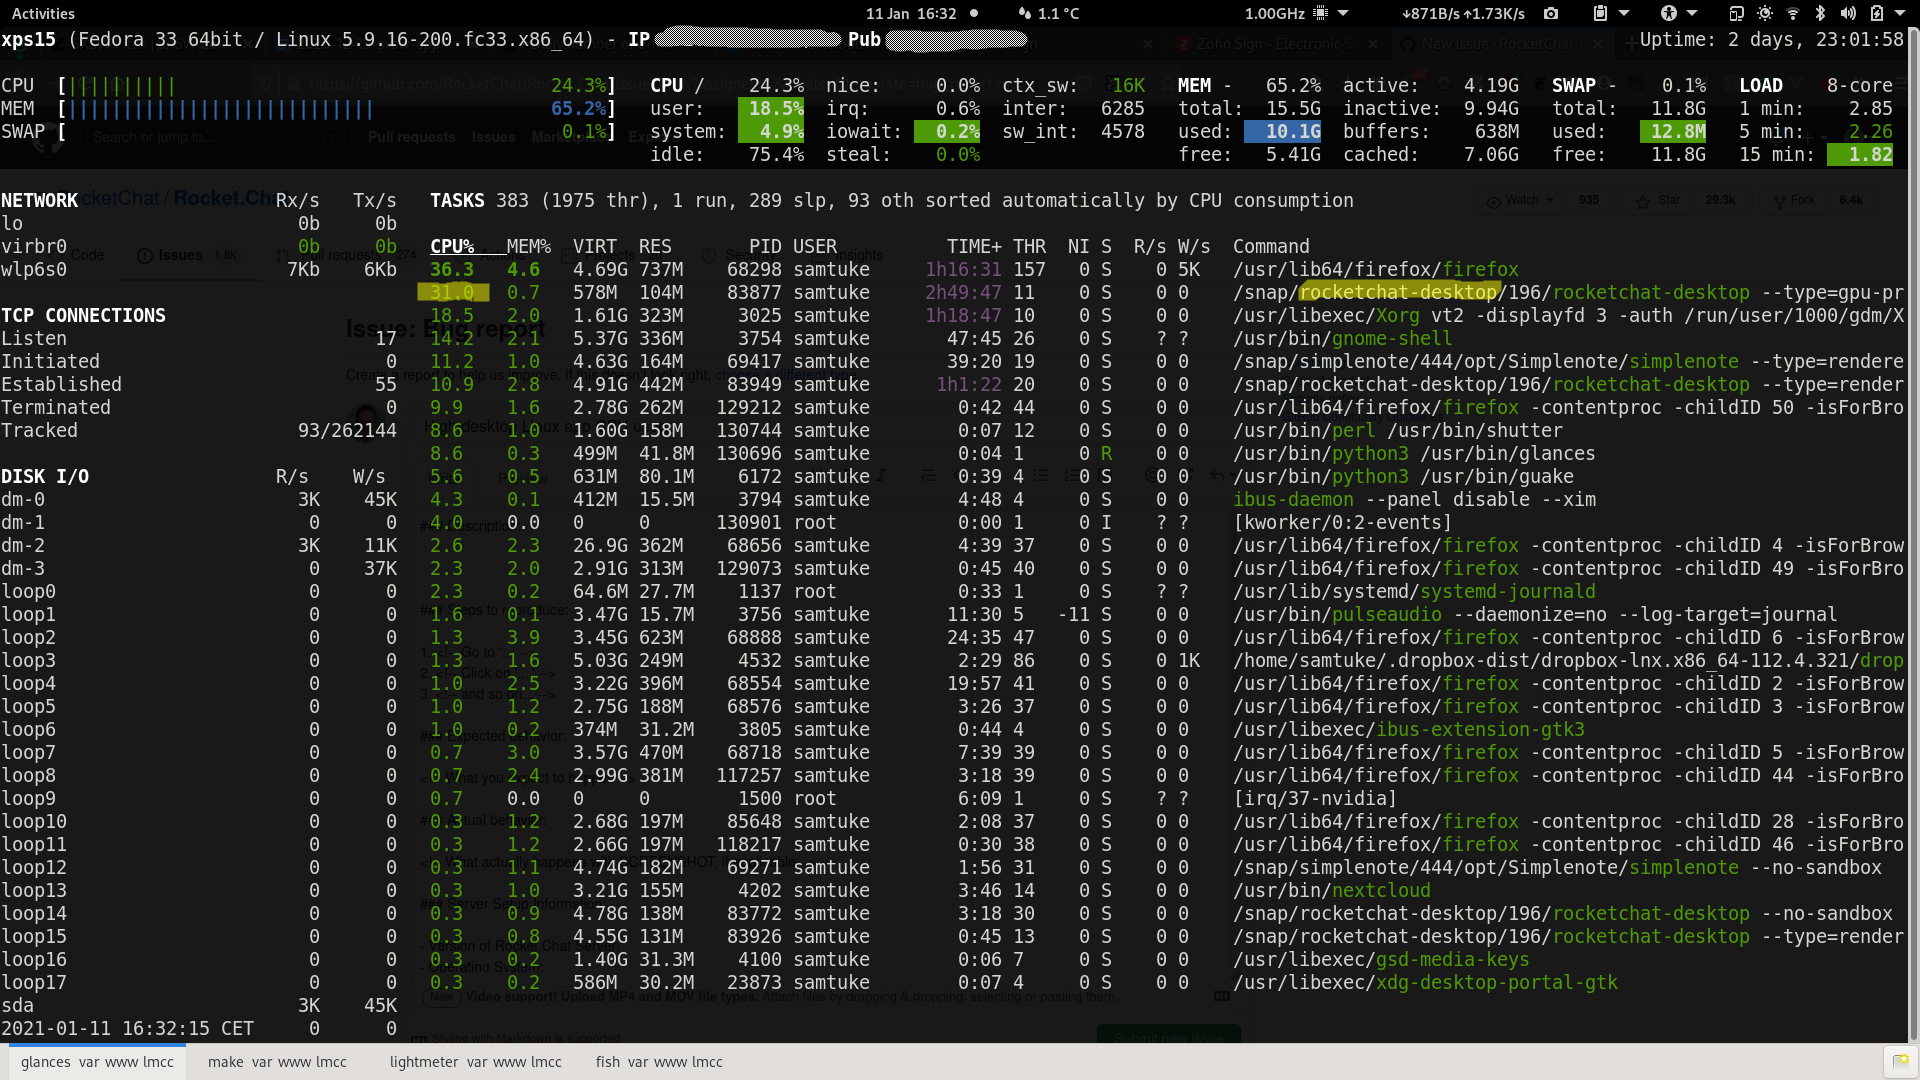
Task: Click the nextcloud process command
Action: [1331, 891]
